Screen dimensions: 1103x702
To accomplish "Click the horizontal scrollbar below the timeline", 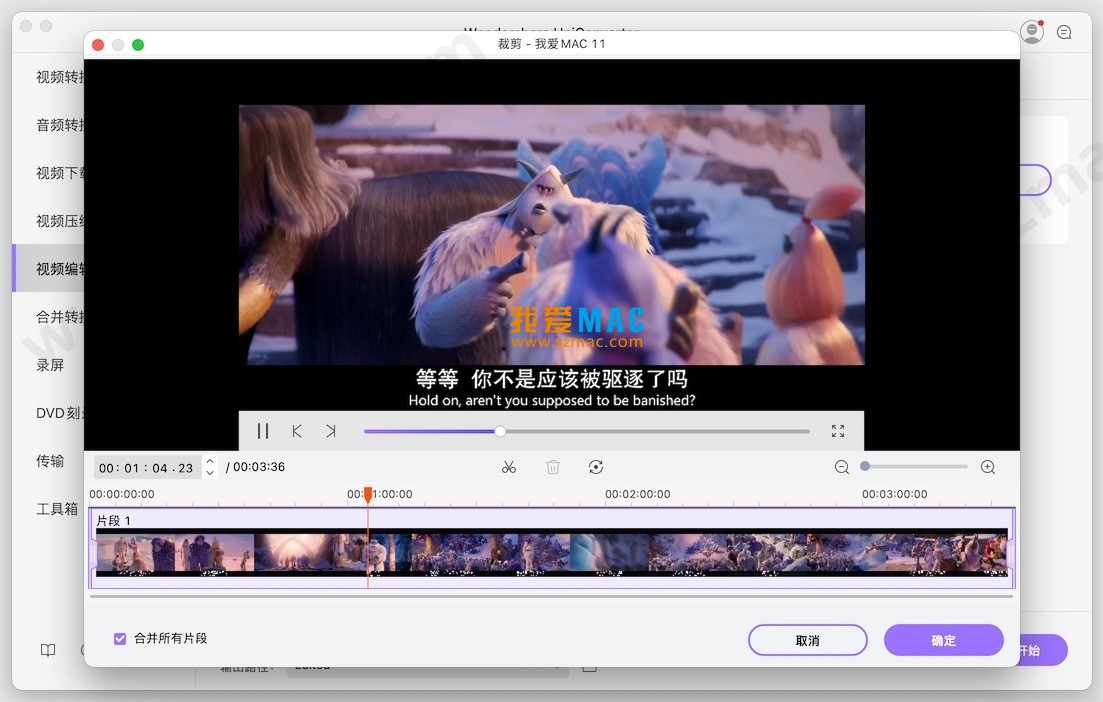I will pyautogui.click(x=552, y=596).
